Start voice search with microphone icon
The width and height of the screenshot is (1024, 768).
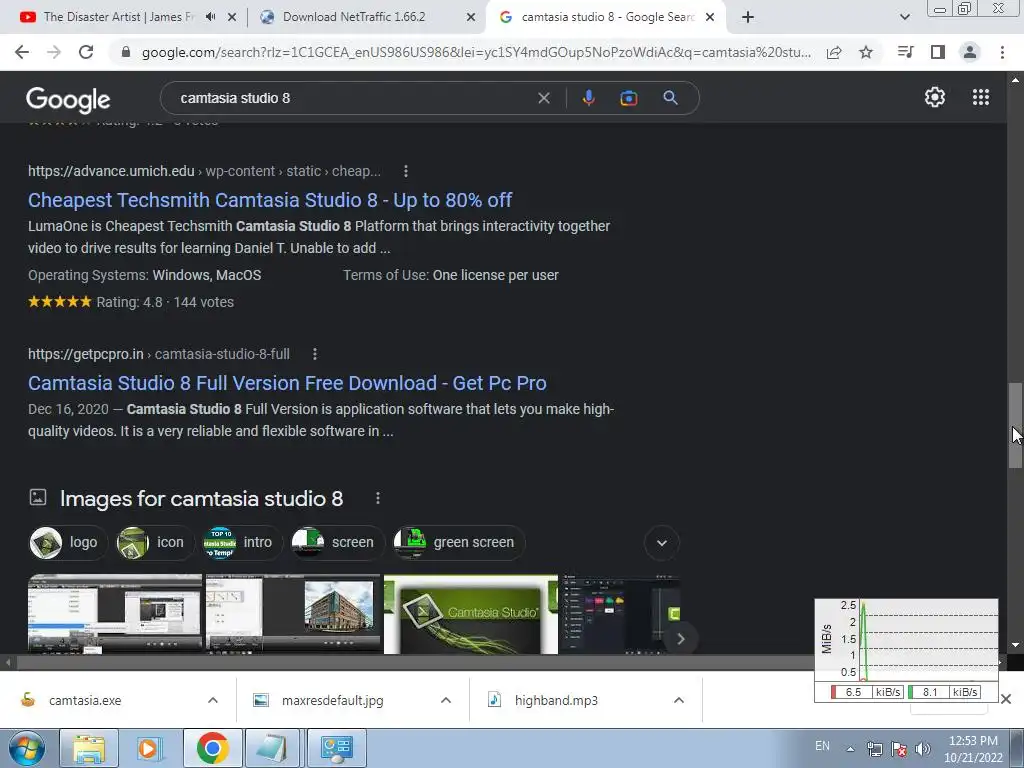(588, 98)
